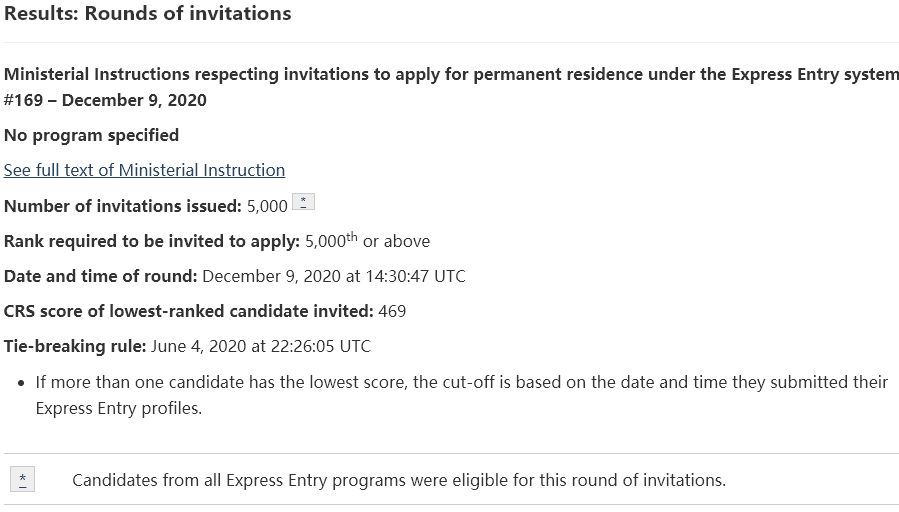
Task: Click the footnote return asterisk at bottom
Action: (22, 480)
